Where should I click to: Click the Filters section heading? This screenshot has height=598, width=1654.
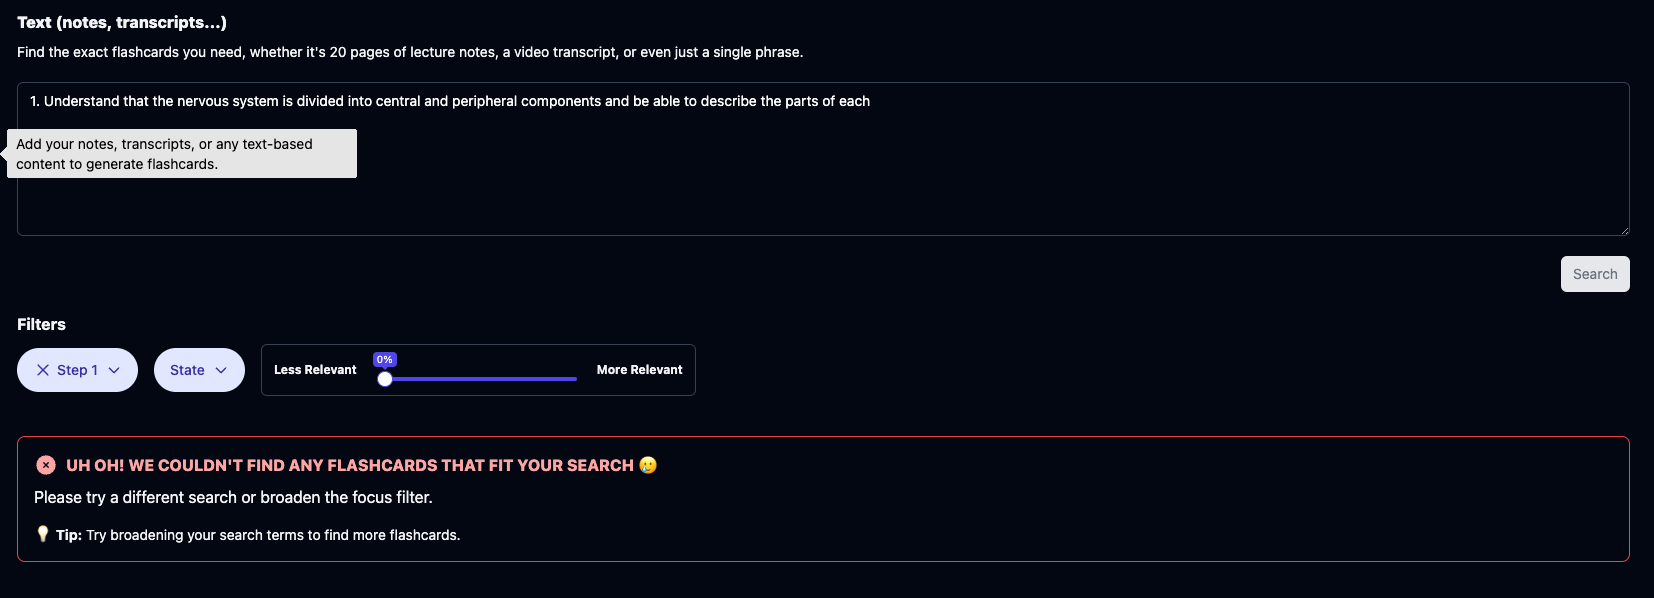41,324
